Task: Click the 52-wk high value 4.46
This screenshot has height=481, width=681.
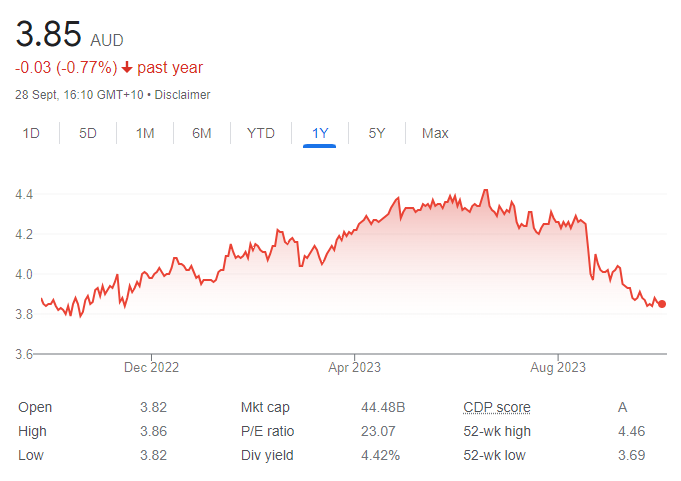Action: [631, 431]
